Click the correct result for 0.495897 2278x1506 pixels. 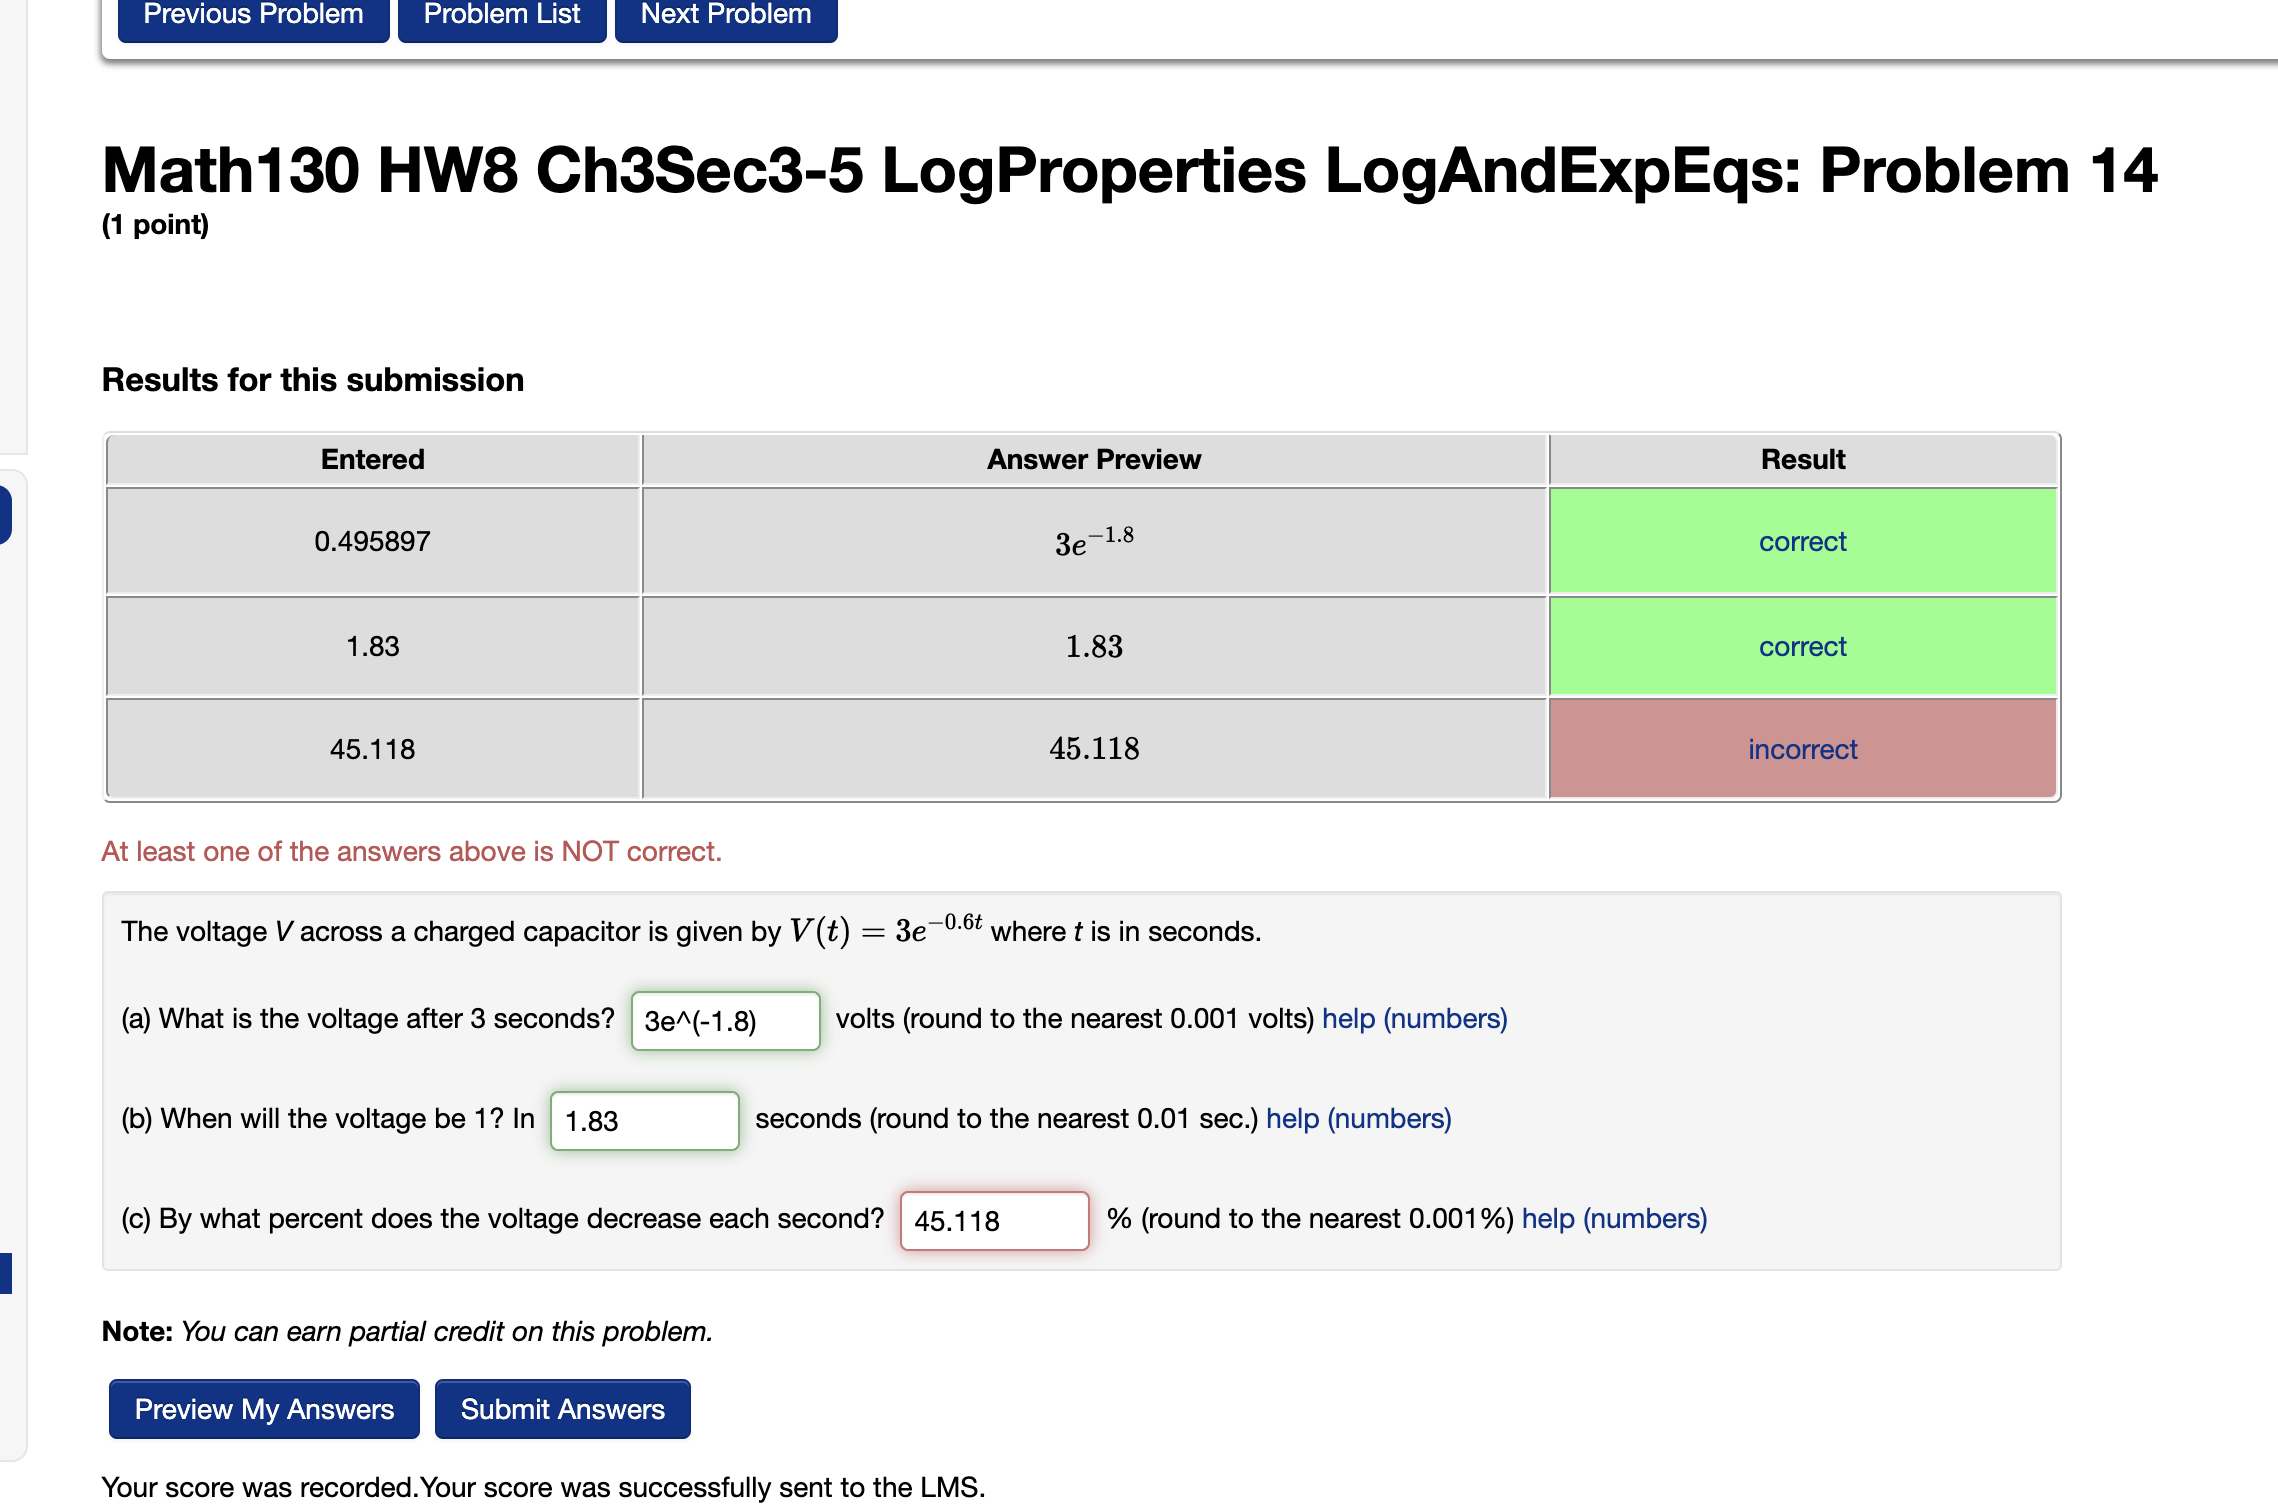(x=1801, y=541)
